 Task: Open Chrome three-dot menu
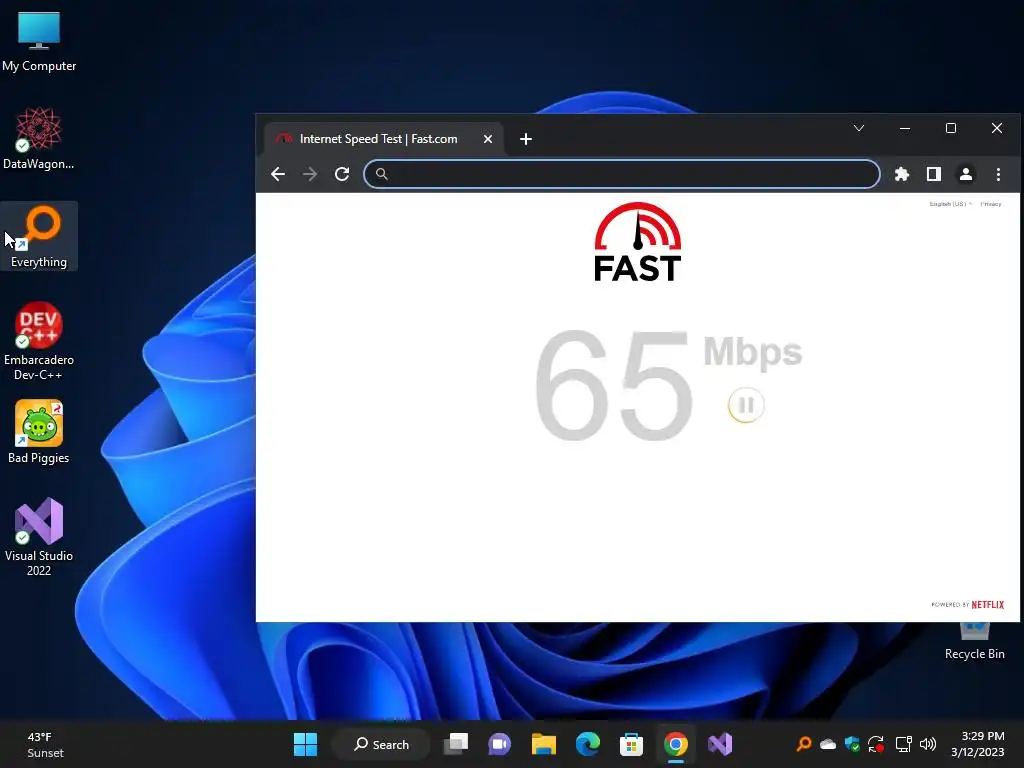(998, 174)
